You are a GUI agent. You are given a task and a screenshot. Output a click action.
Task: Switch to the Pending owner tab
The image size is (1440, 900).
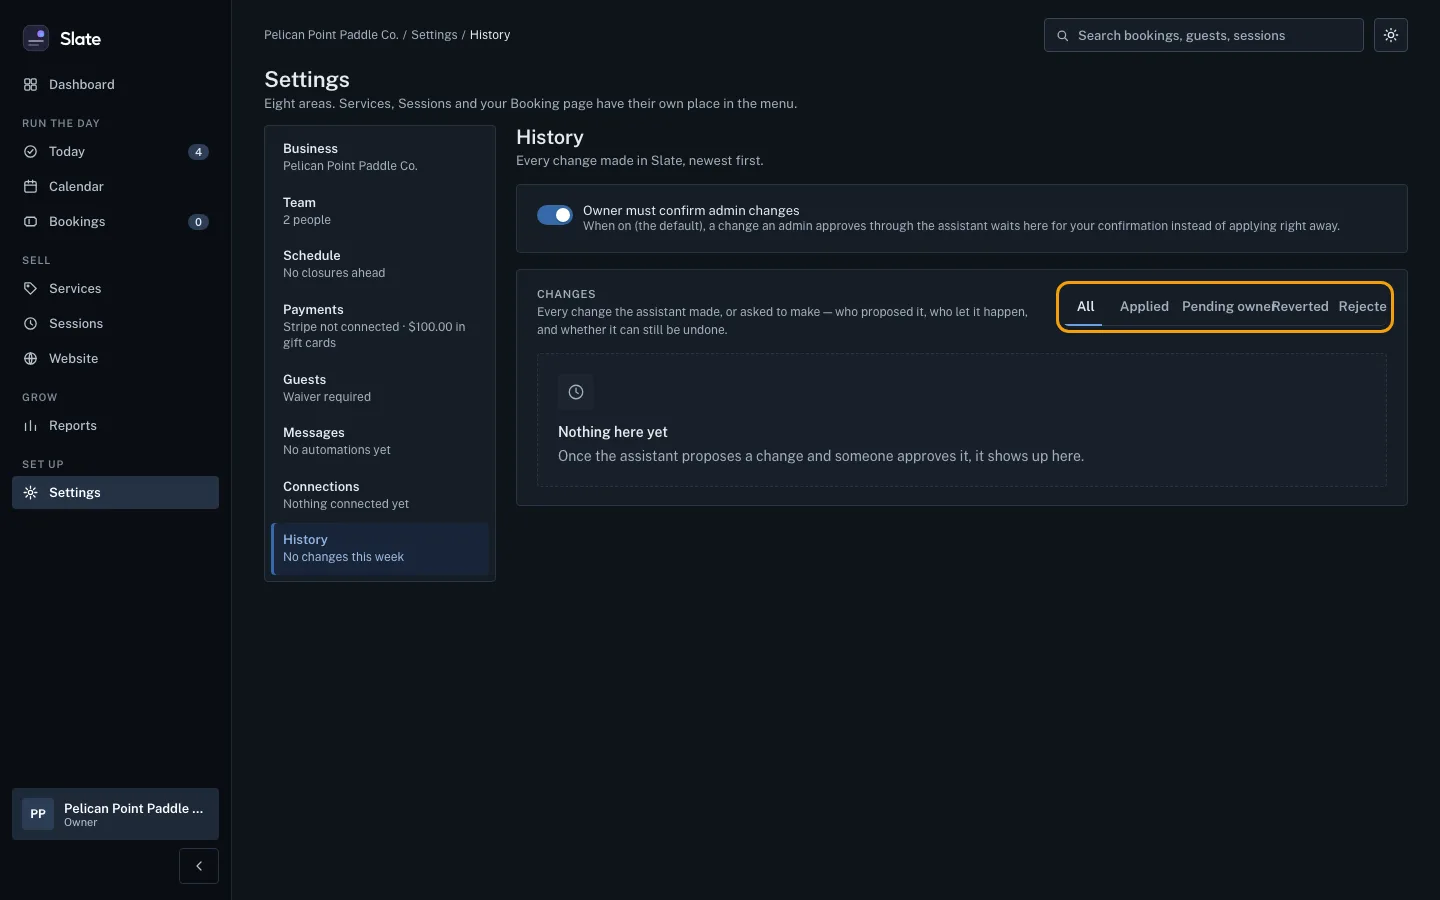pyautogui.click(x=1226, y=307)
